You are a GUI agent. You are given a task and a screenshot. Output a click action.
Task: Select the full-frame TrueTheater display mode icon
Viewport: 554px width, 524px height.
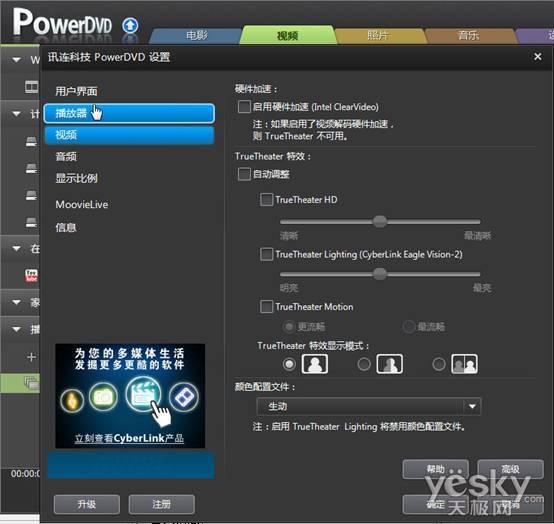(314, 364)
